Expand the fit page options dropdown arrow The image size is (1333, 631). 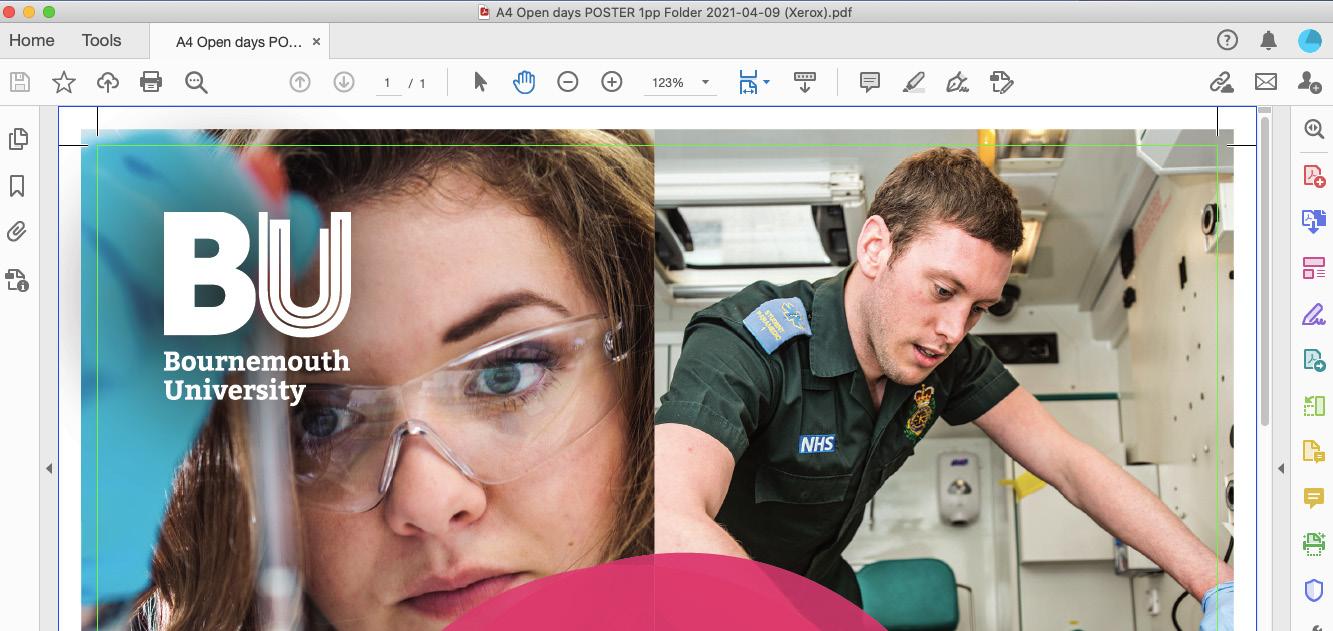[x=766, y=82]
